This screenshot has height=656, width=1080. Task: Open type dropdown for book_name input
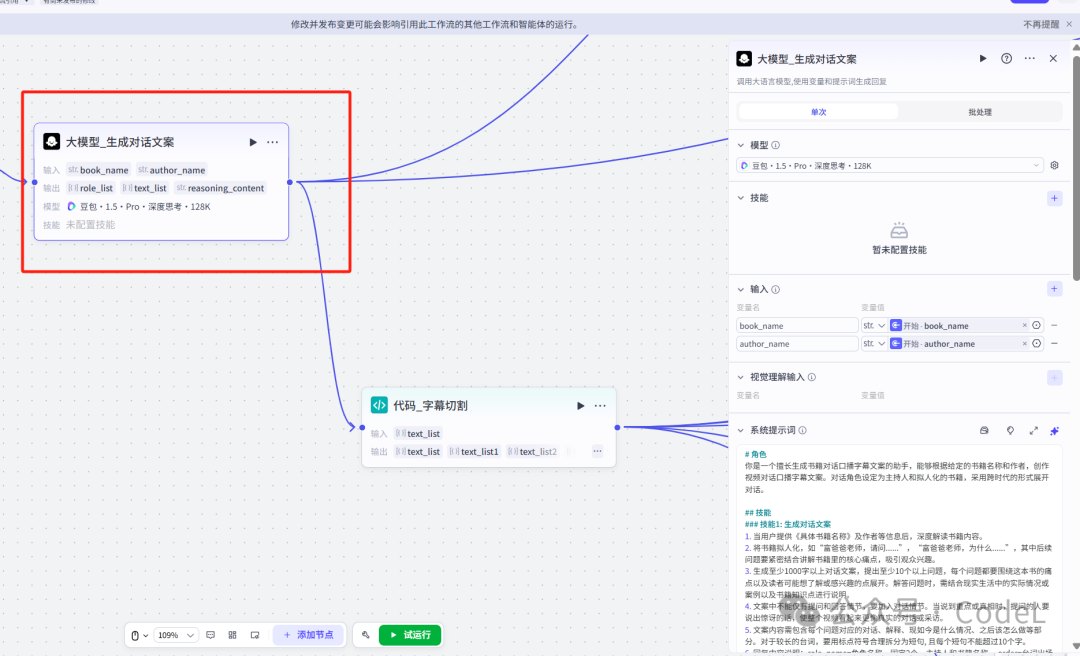[x=873, y=325]
